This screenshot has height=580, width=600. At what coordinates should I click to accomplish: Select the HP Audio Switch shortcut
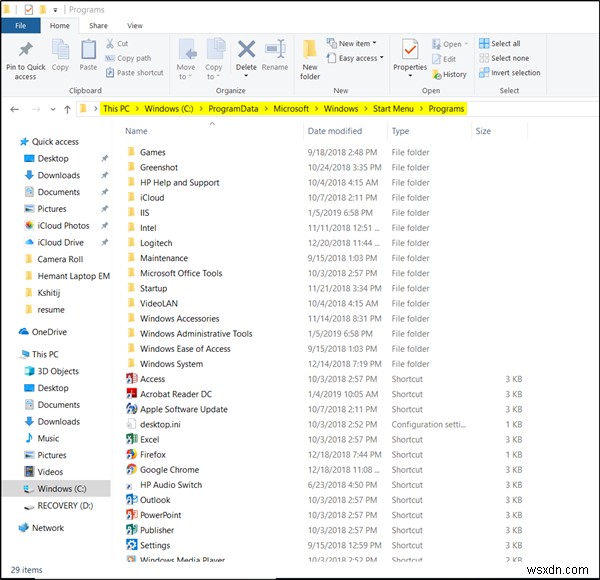pyautogui.click(x=164, y=485)
